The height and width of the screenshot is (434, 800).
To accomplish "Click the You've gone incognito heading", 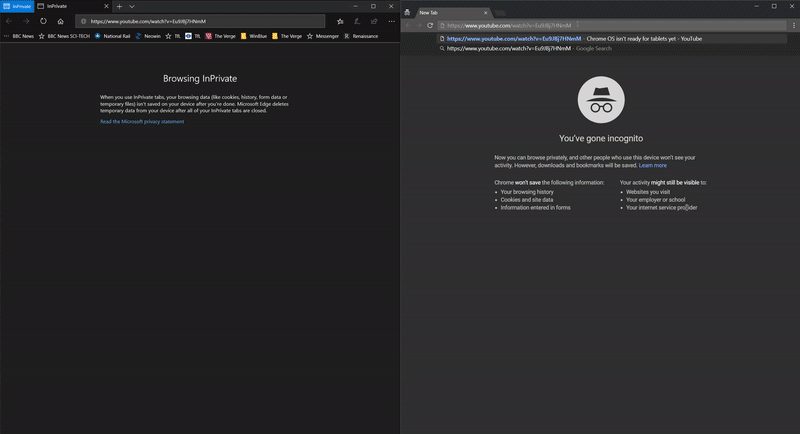I will pyautogui.click(x=601, y=138).
